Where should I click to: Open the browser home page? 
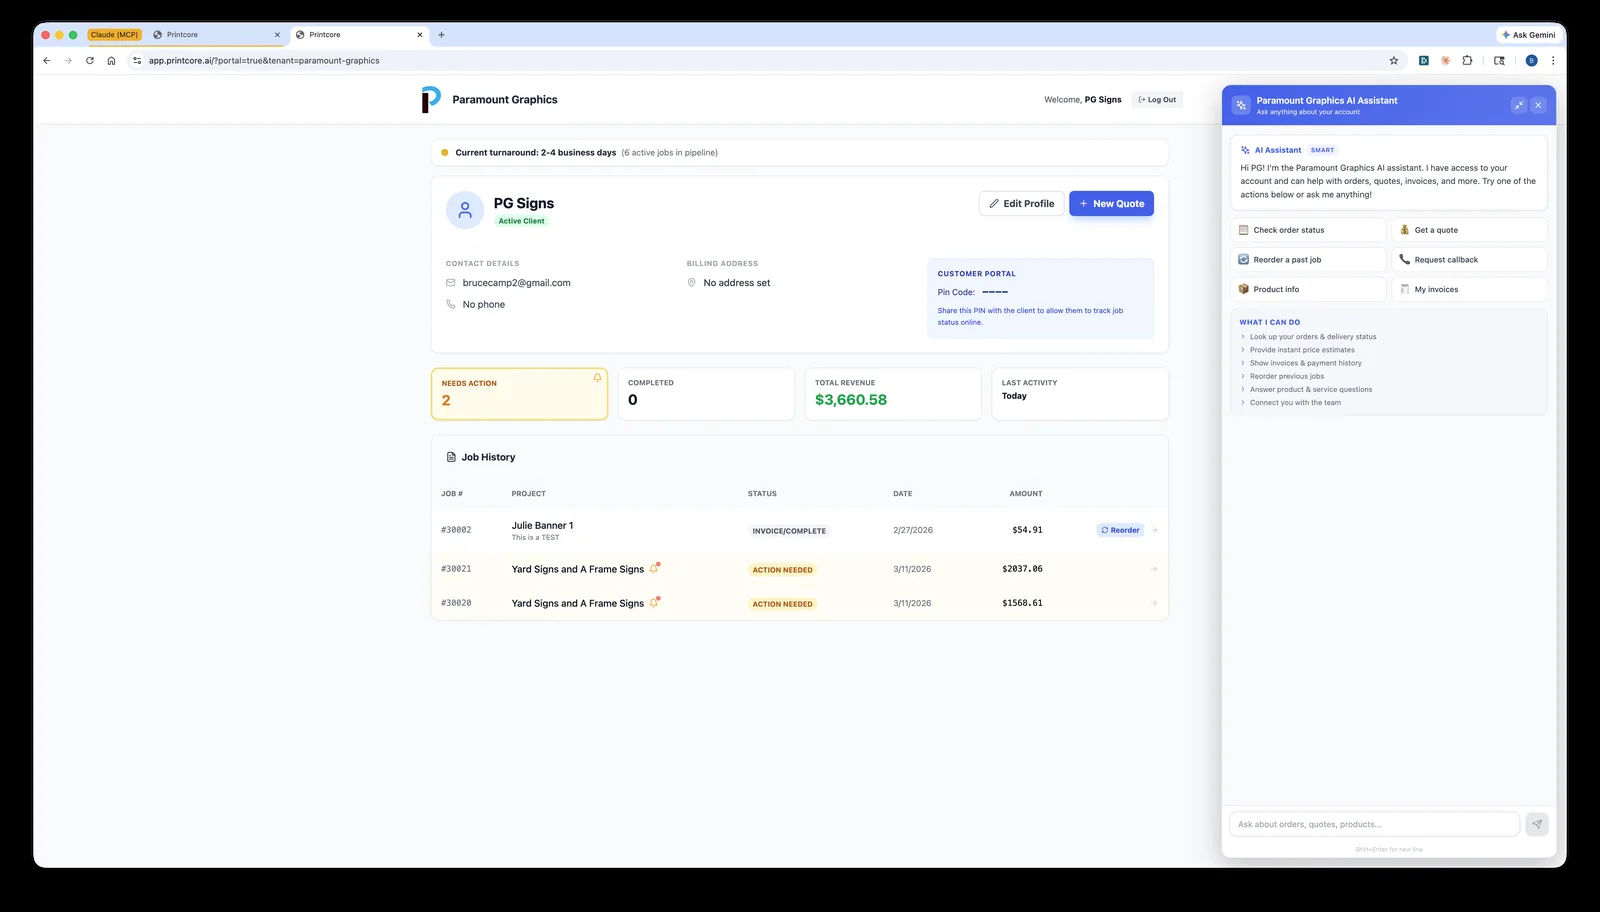tap(111, 61)
